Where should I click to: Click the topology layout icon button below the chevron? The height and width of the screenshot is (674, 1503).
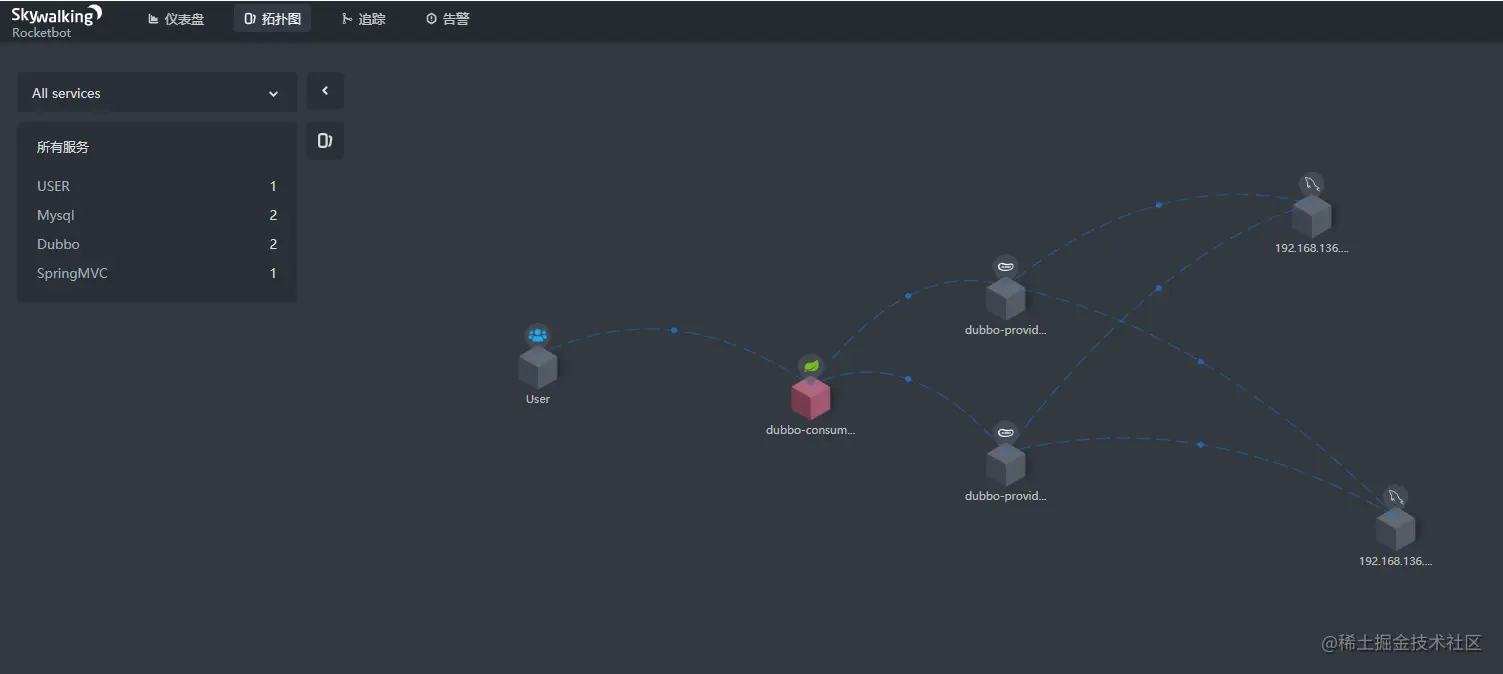325,141
